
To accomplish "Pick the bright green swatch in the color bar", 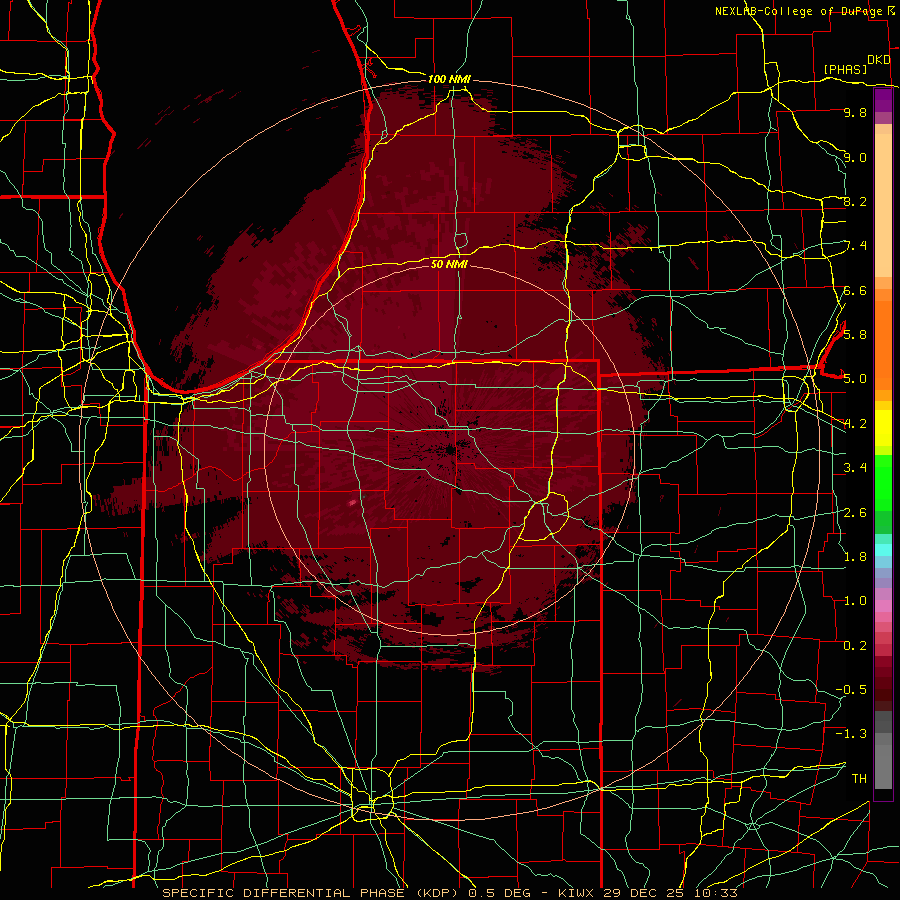I will [883, 482].
